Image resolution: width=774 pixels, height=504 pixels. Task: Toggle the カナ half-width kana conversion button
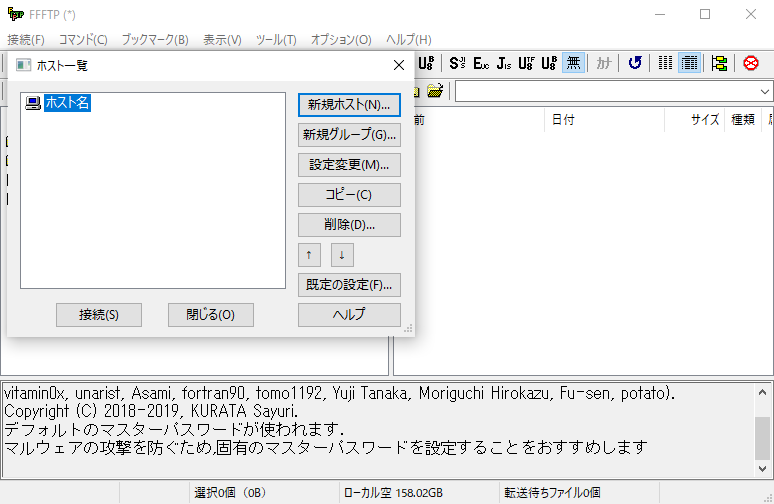603,63
